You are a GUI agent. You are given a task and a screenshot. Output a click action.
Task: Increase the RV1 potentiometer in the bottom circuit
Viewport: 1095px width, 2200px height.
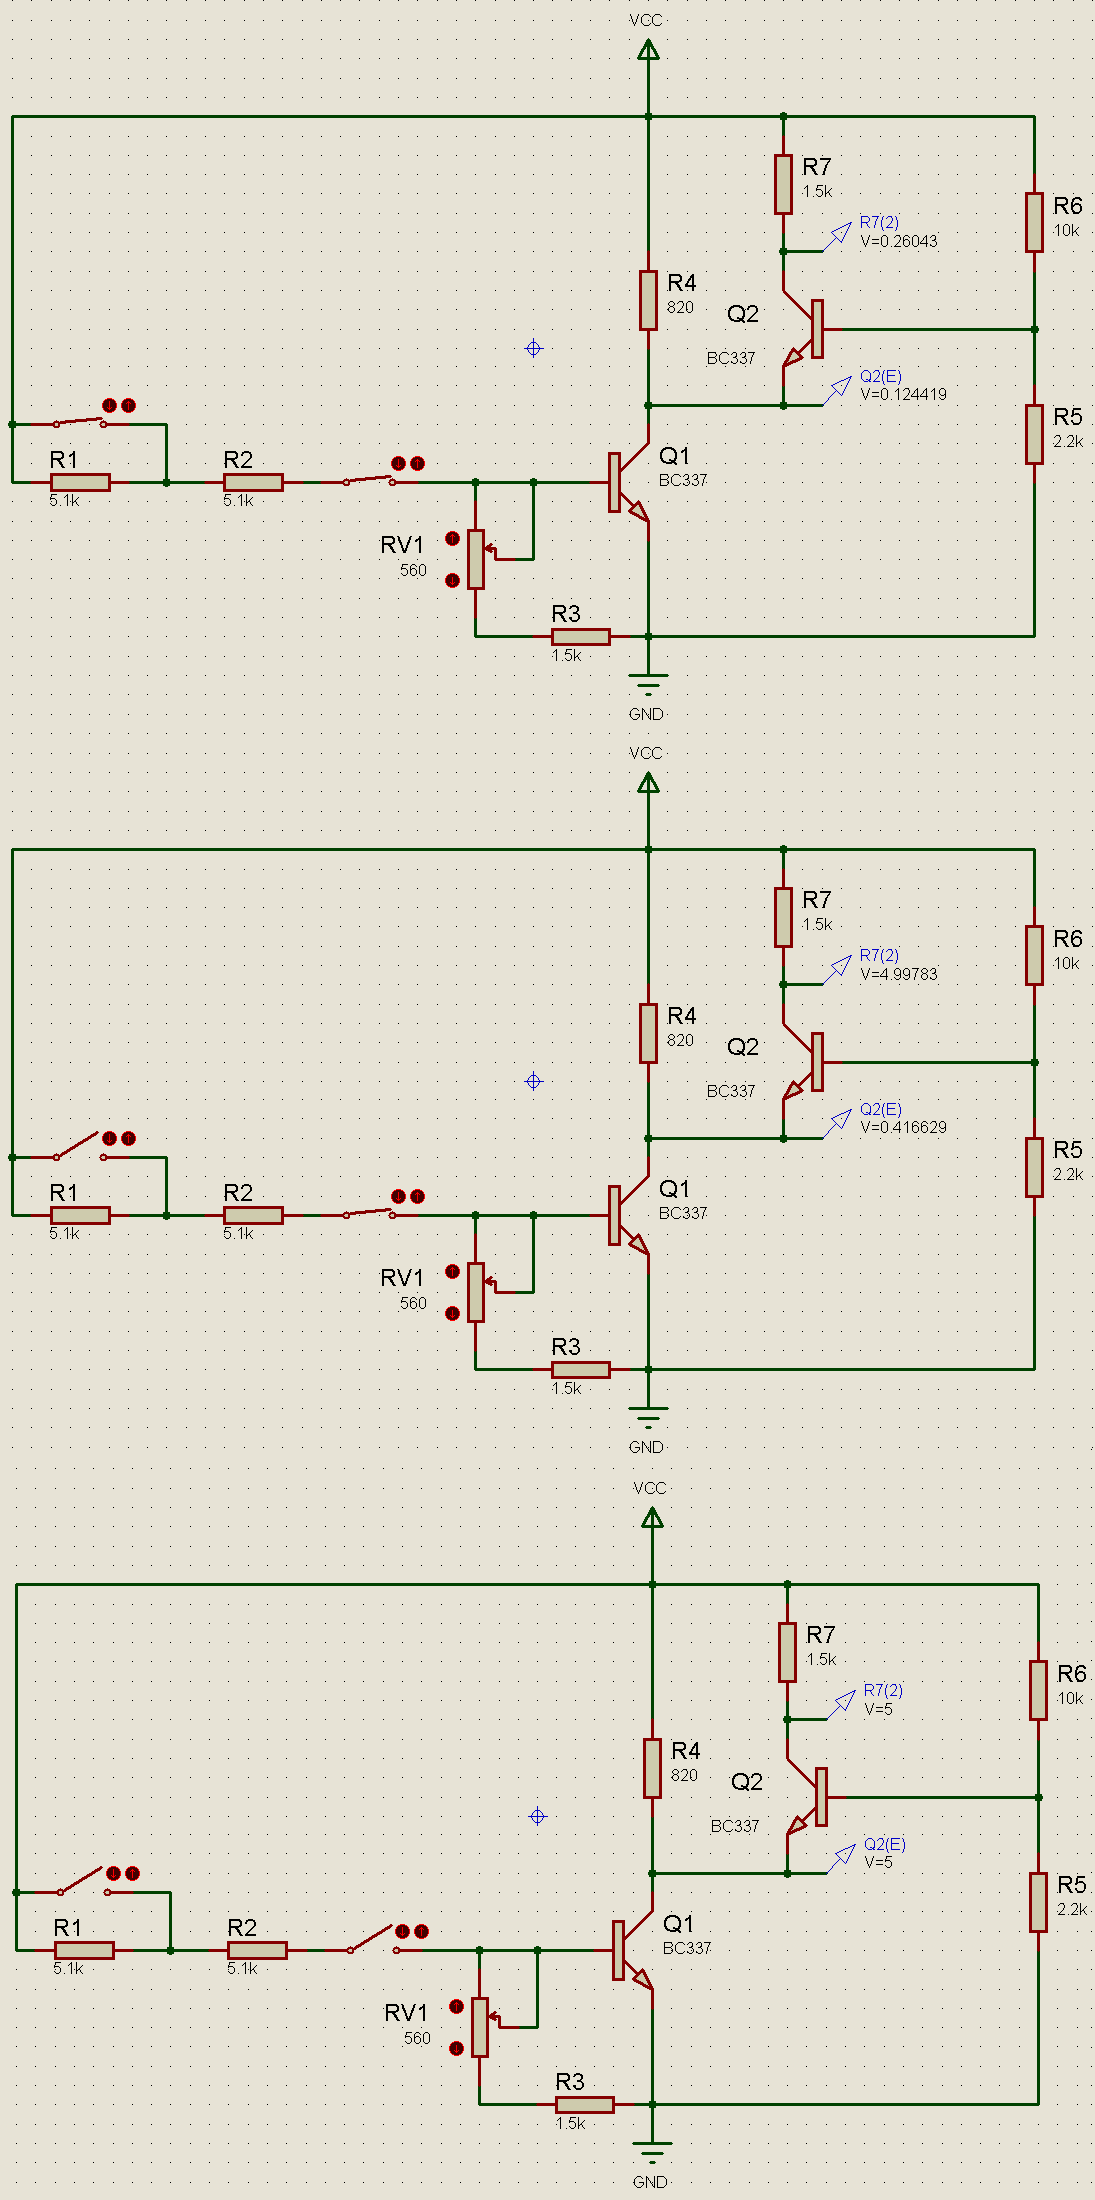tap(456, 2006)
